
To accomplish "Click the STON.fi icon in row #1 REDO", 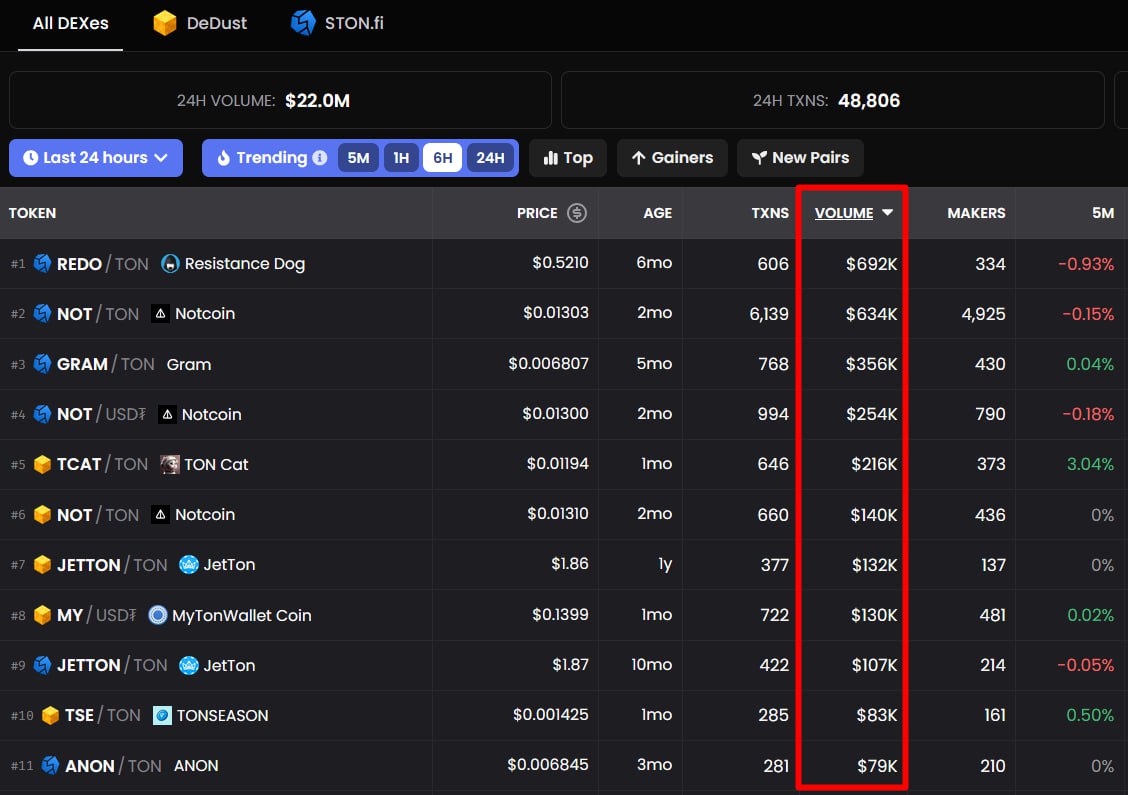I will click(x=42, y=263).
